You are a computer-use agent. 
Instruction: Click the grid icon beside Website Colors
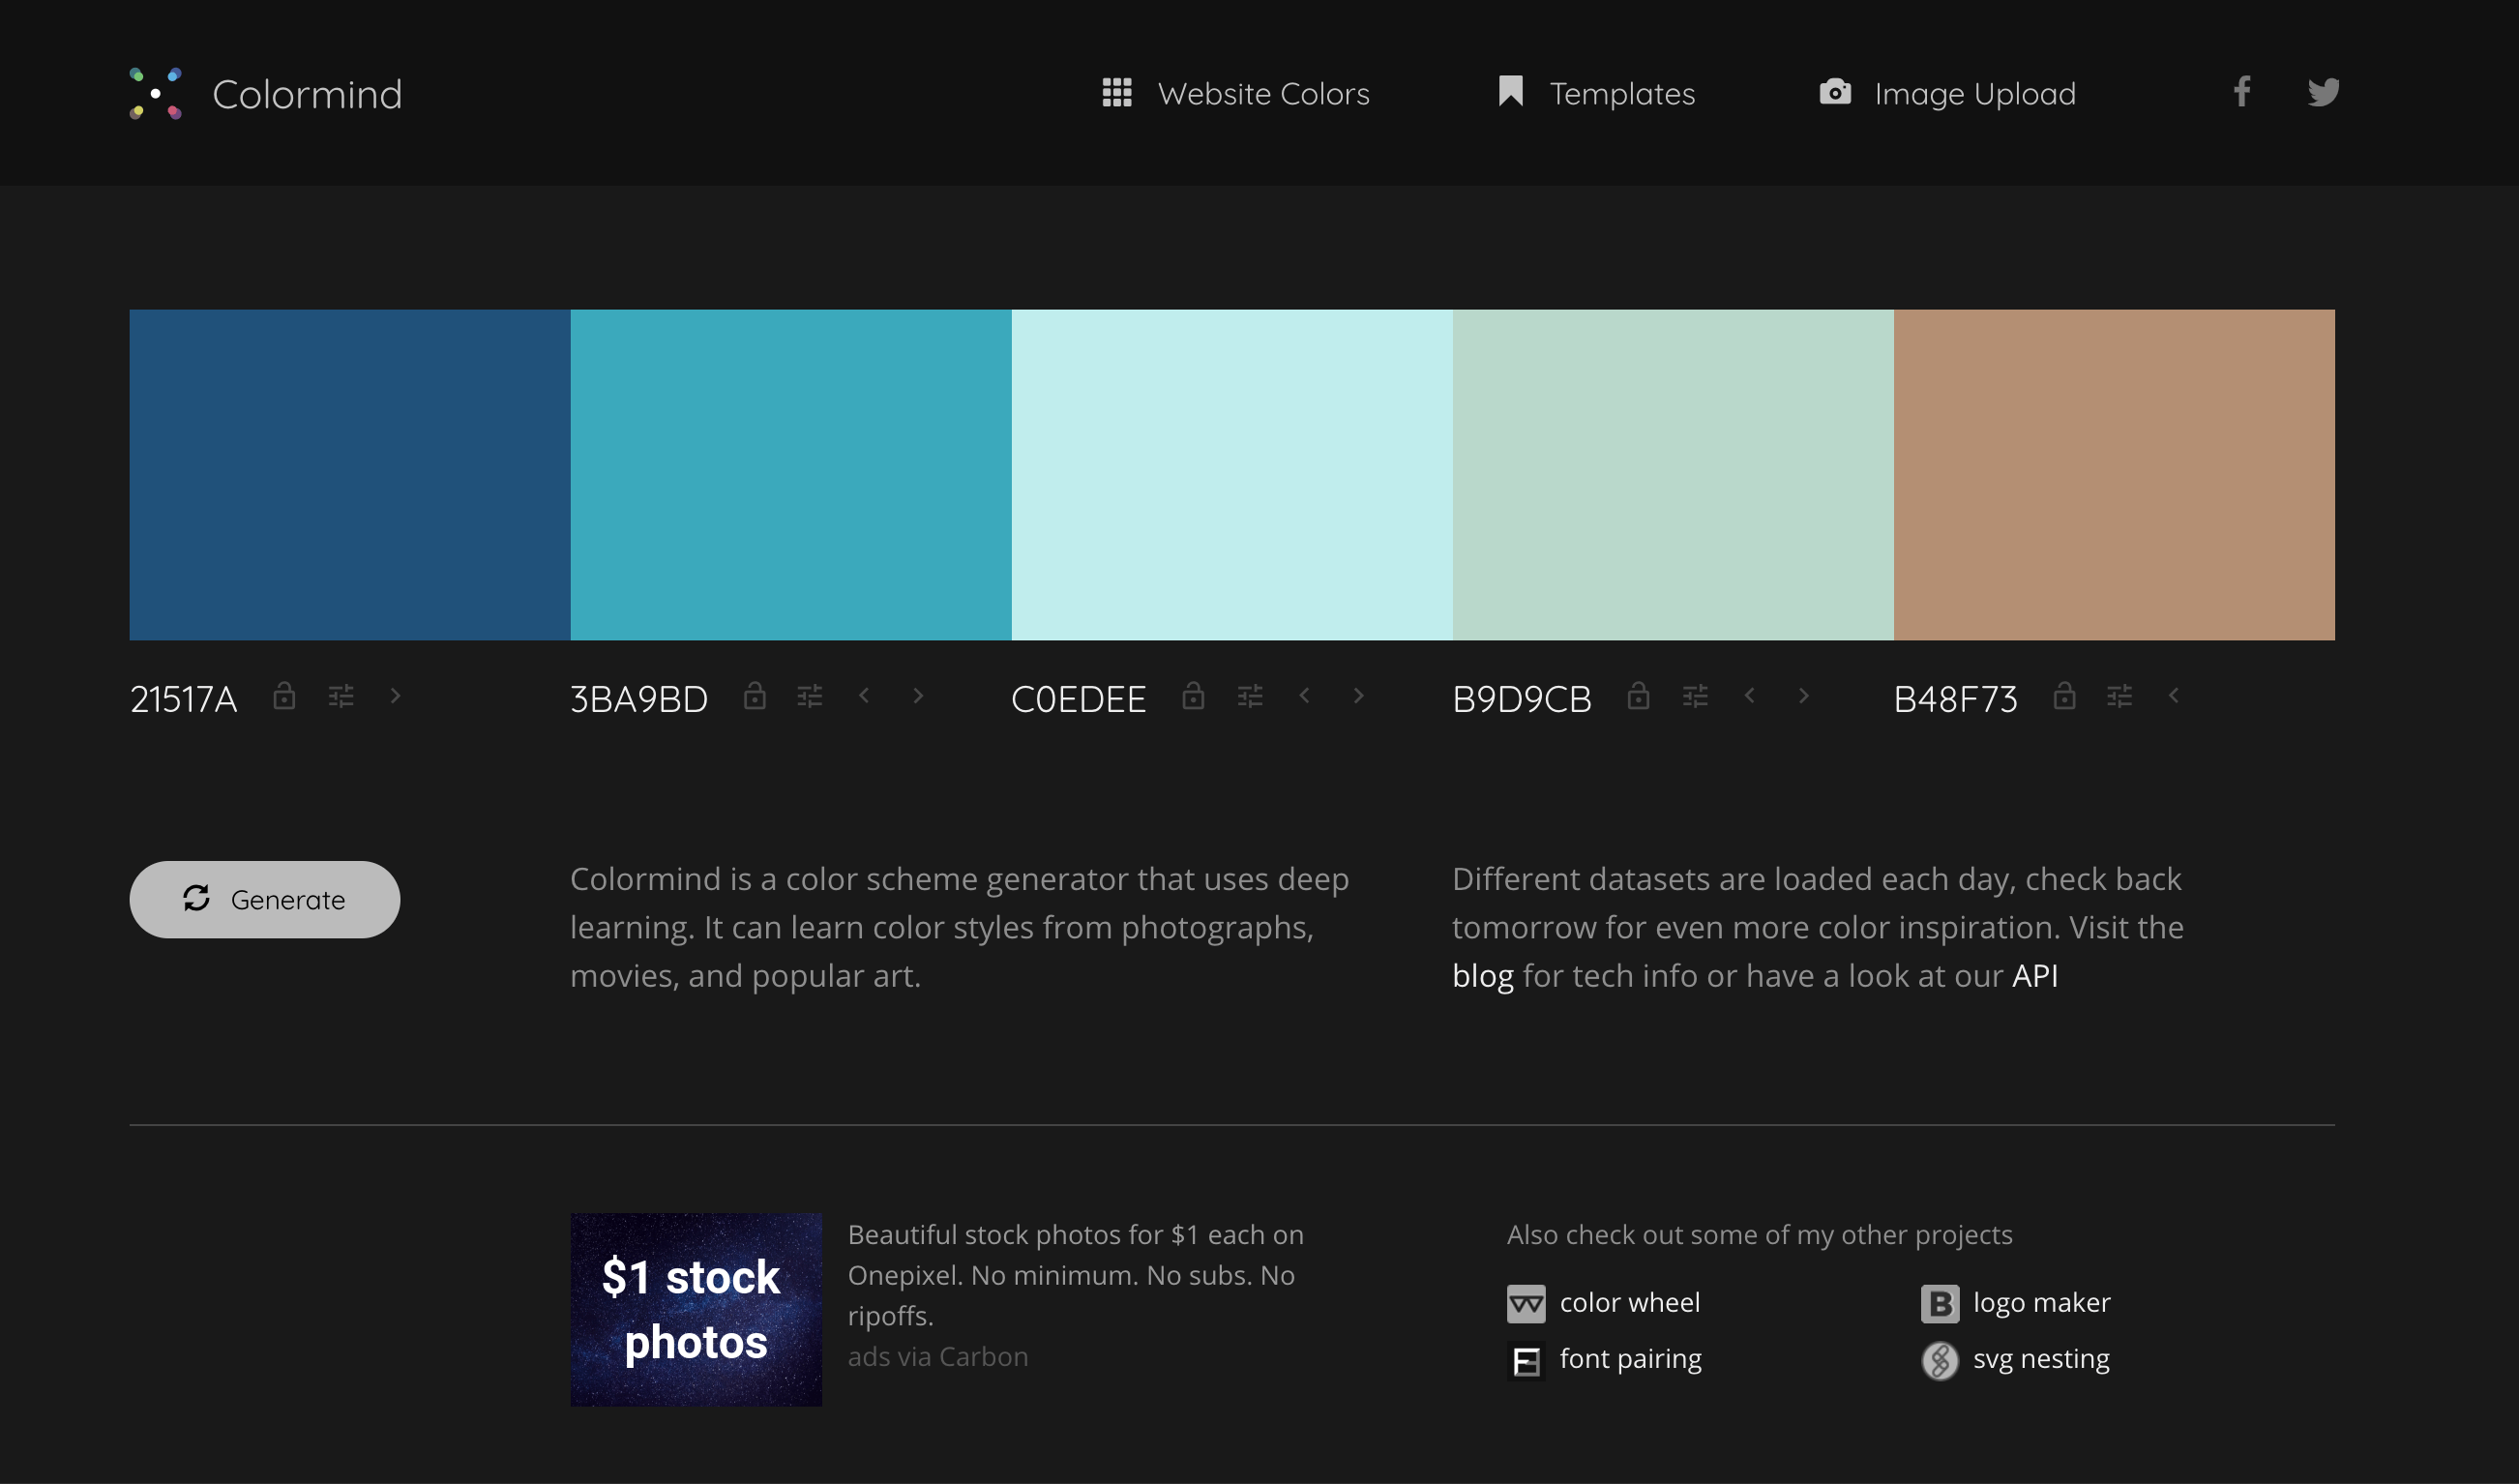1117,92
